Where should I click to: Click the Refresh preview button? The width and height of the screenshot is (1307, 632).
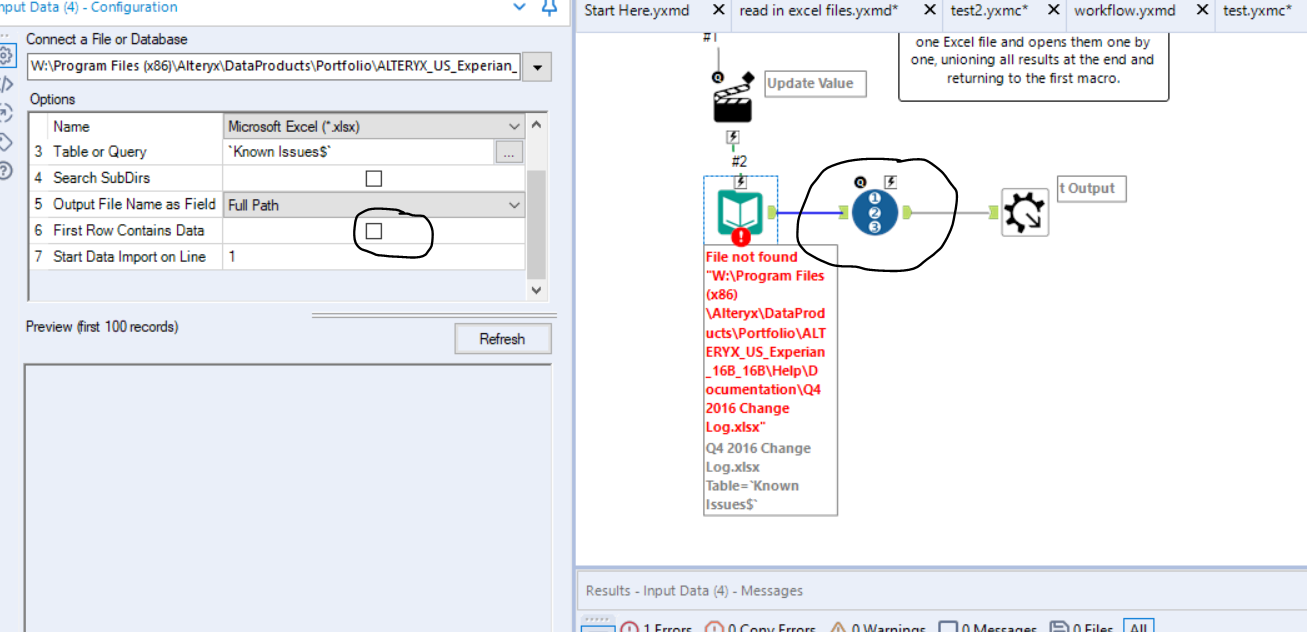[502, 339]
